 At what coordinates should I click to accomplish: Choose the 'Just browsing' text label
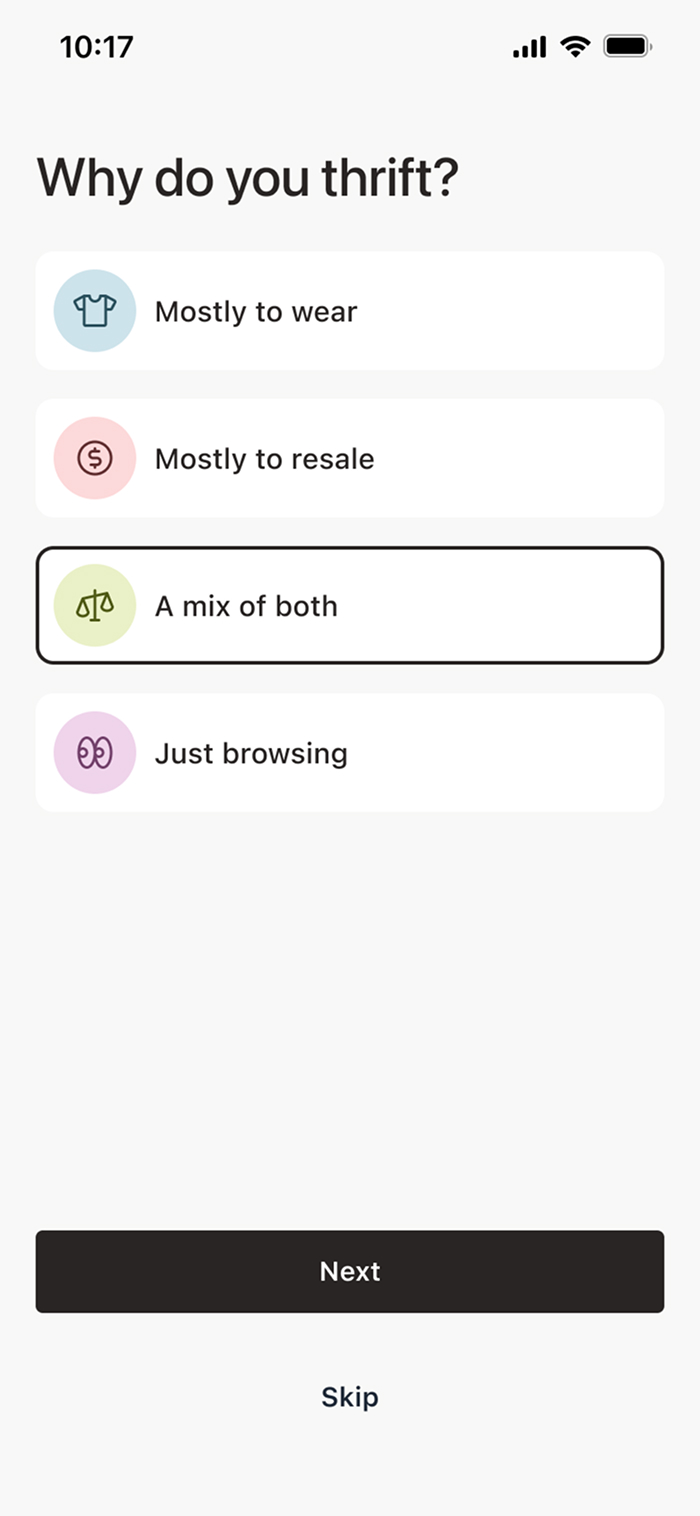click(x=251, y=753)
